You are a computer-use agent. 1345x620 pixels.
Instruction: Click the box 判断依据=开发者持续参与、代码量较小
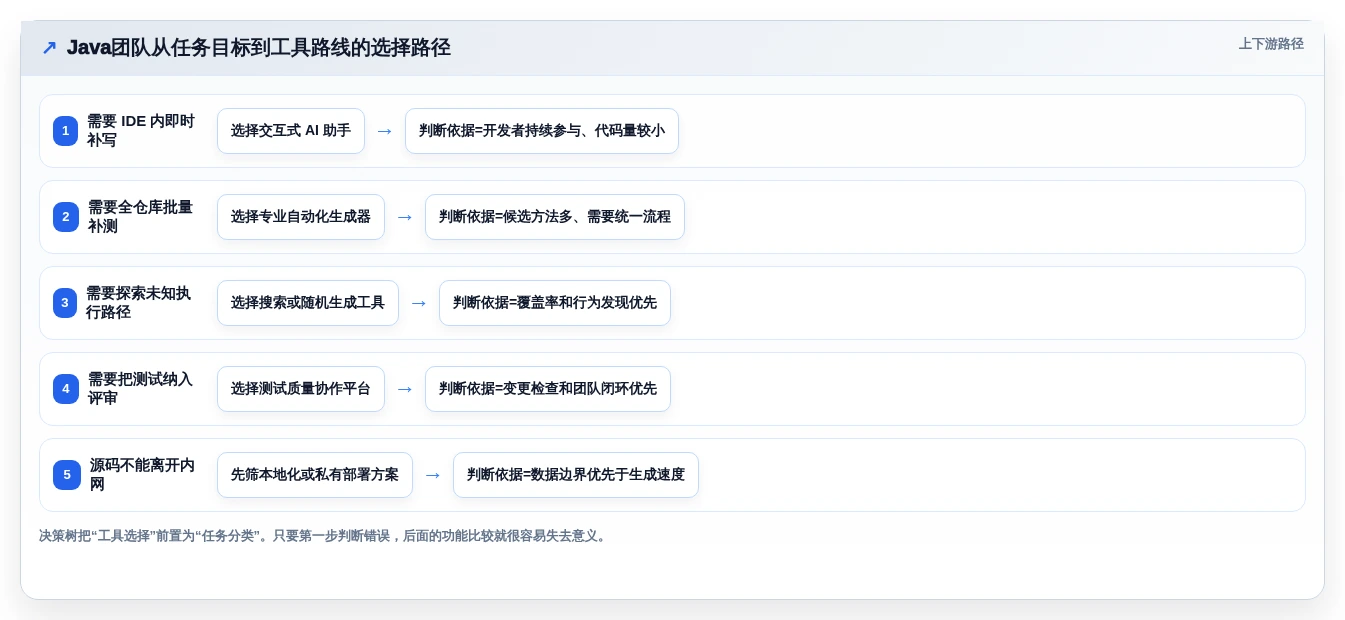tap(542, 131)
